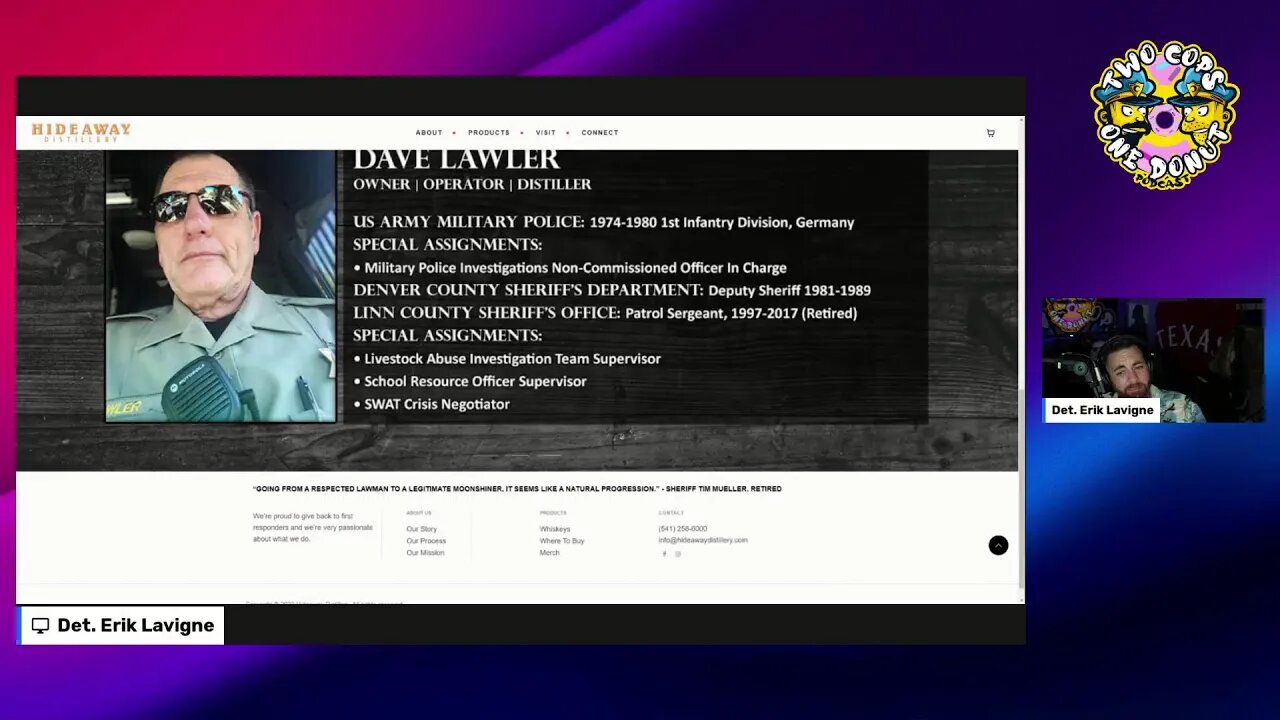Image resolution: width=1280 pixels, height=720 pixels.
Task: Click the LINN COUNTY SHERIFF'S OFFICE line
Action: pos(605,313)
